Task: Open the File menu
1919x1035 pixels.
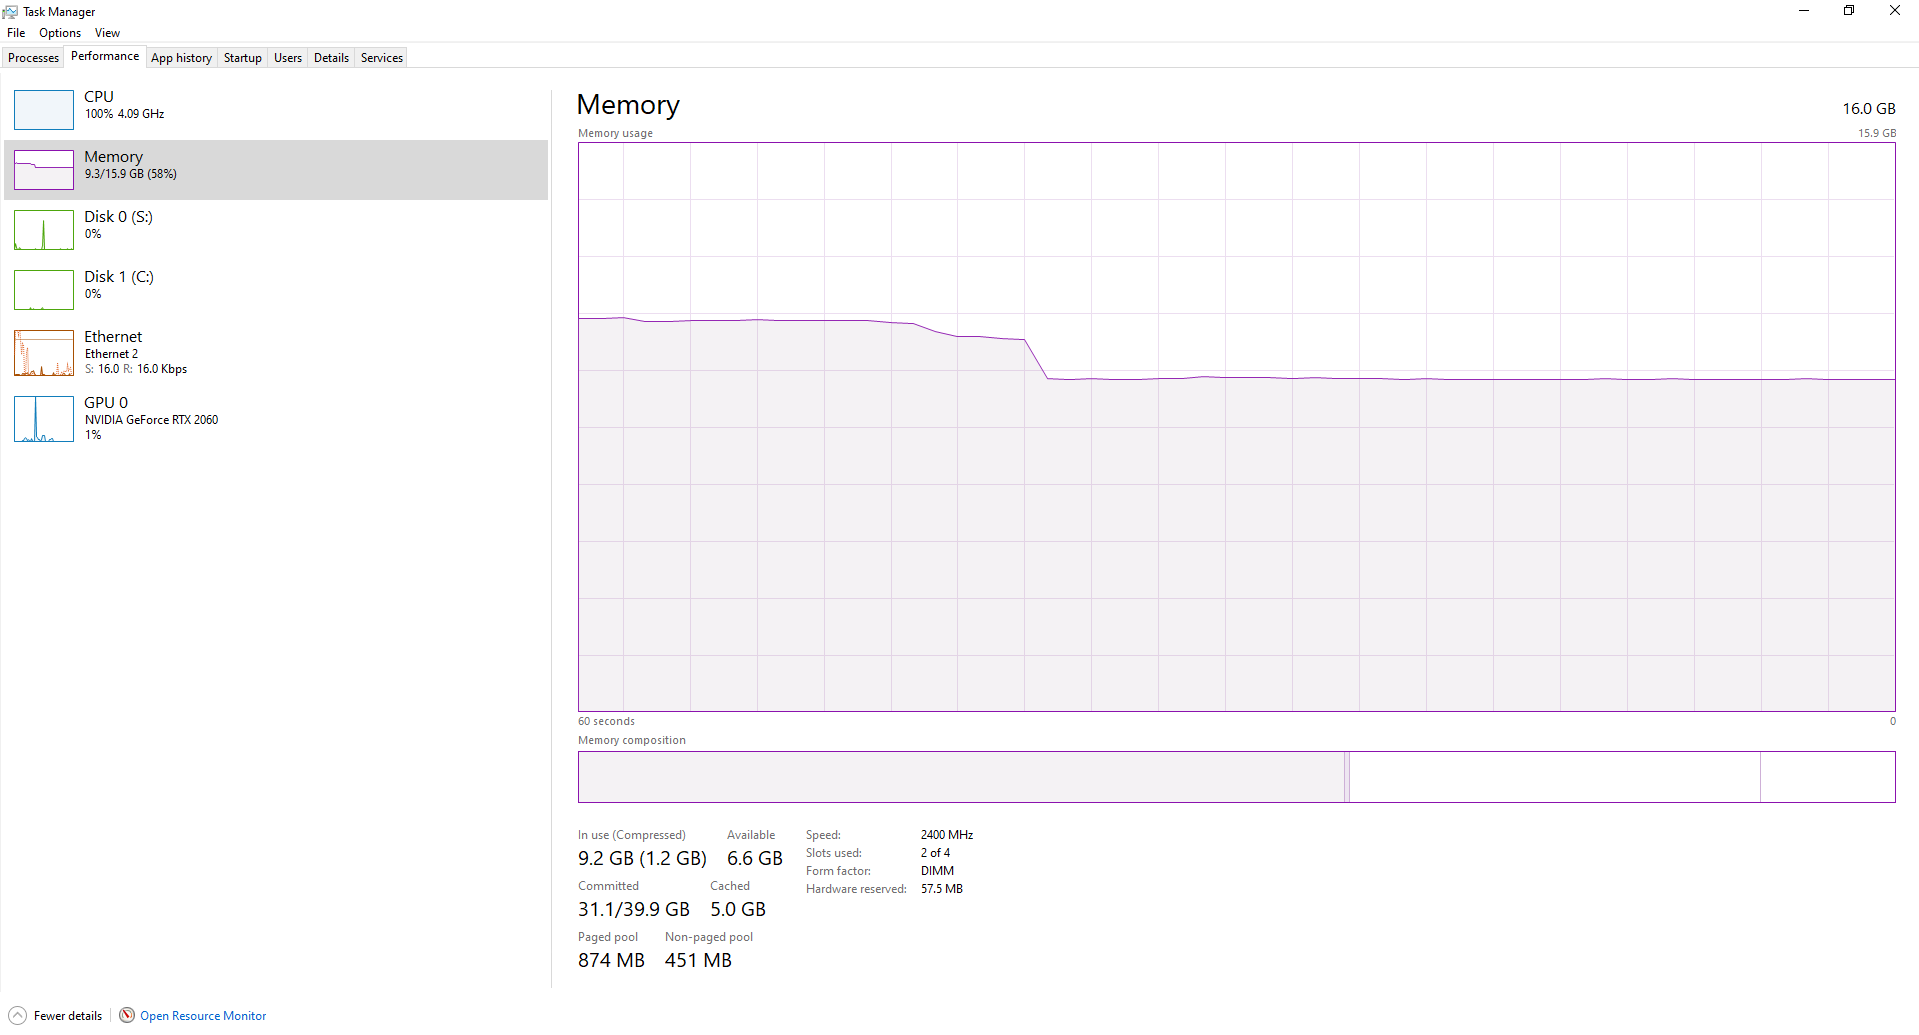Action: pos(16,33)
